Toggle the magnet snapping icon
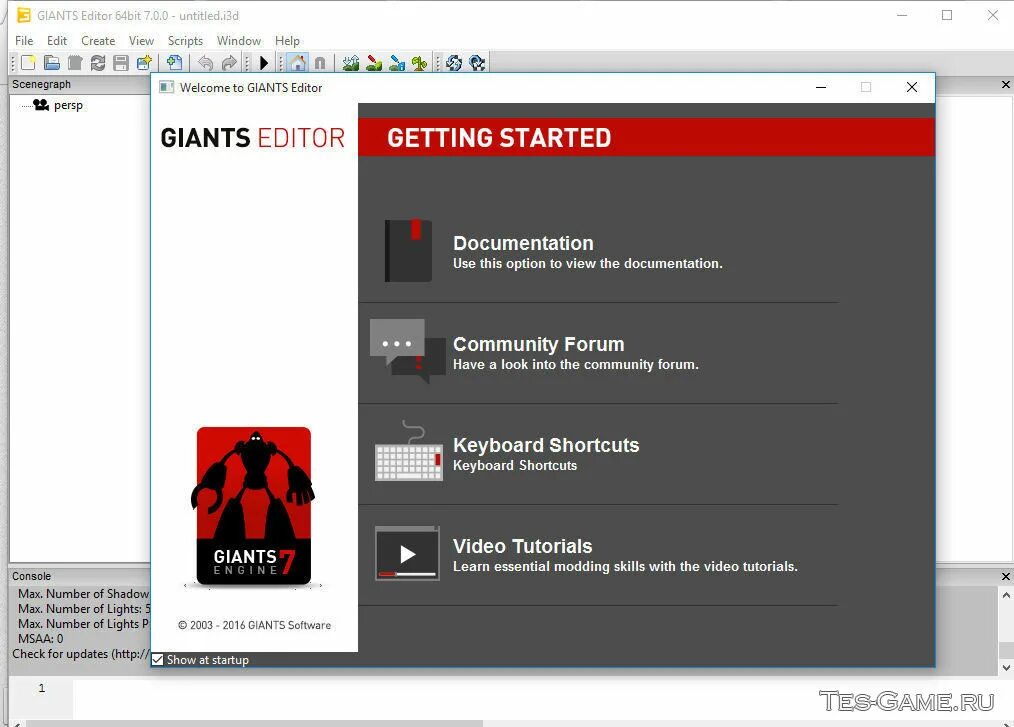The height and width of the screenshot is (727, 1014). tap(320, 63)
